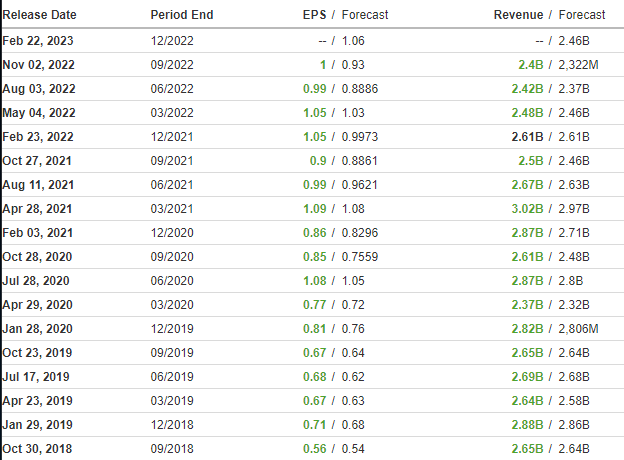624x460 pixels.
Task: Select the EPS forecast 0.7559 value
Action: coord(360,257)
